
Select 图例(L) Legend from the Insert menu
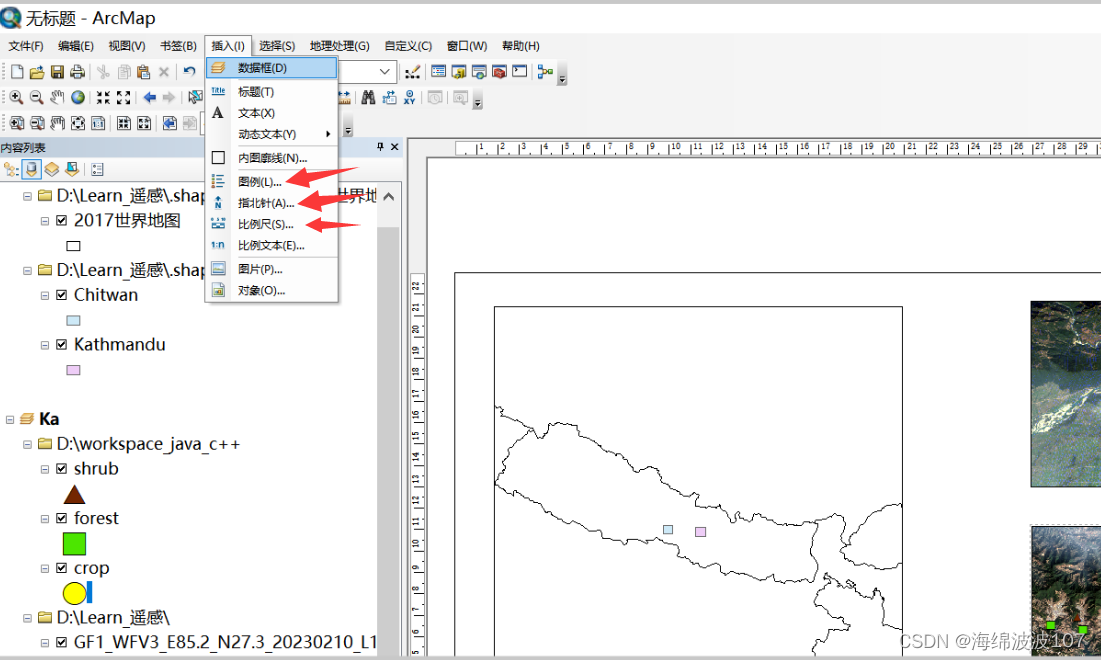(x=272, y=182)
